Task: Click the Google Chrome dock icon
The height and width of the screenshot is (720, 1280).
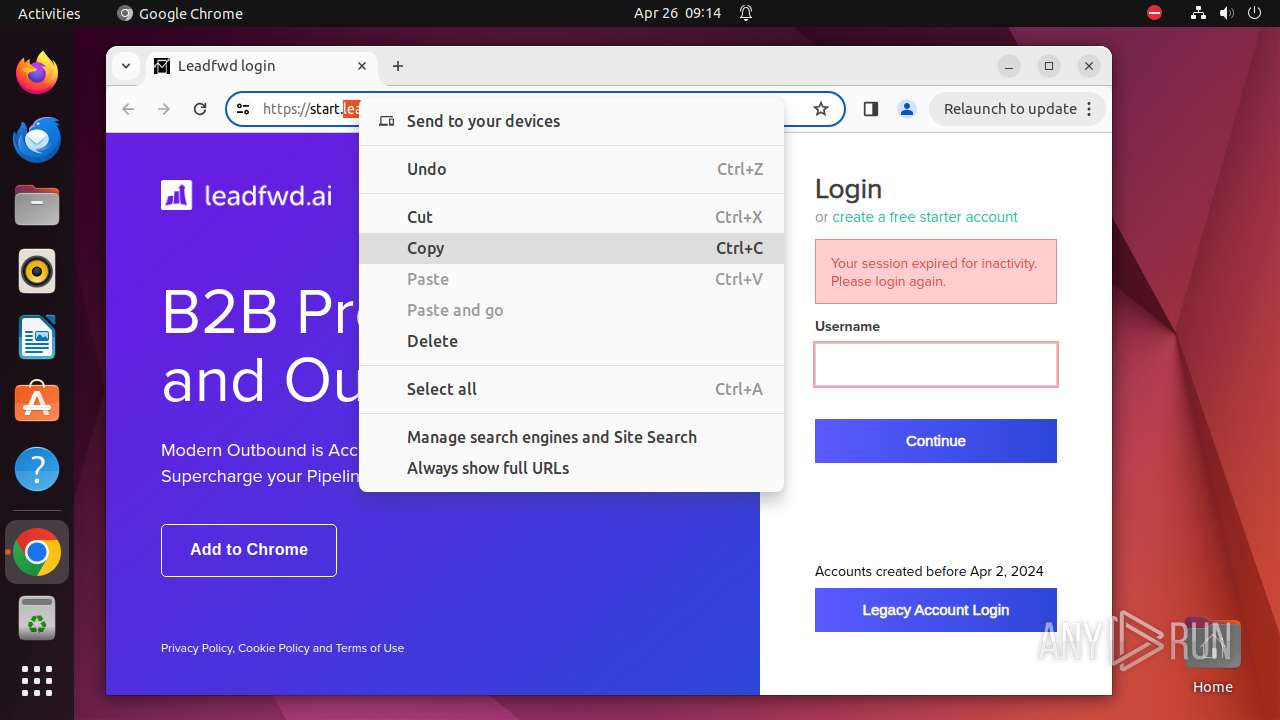Action: tap(37, 552)
